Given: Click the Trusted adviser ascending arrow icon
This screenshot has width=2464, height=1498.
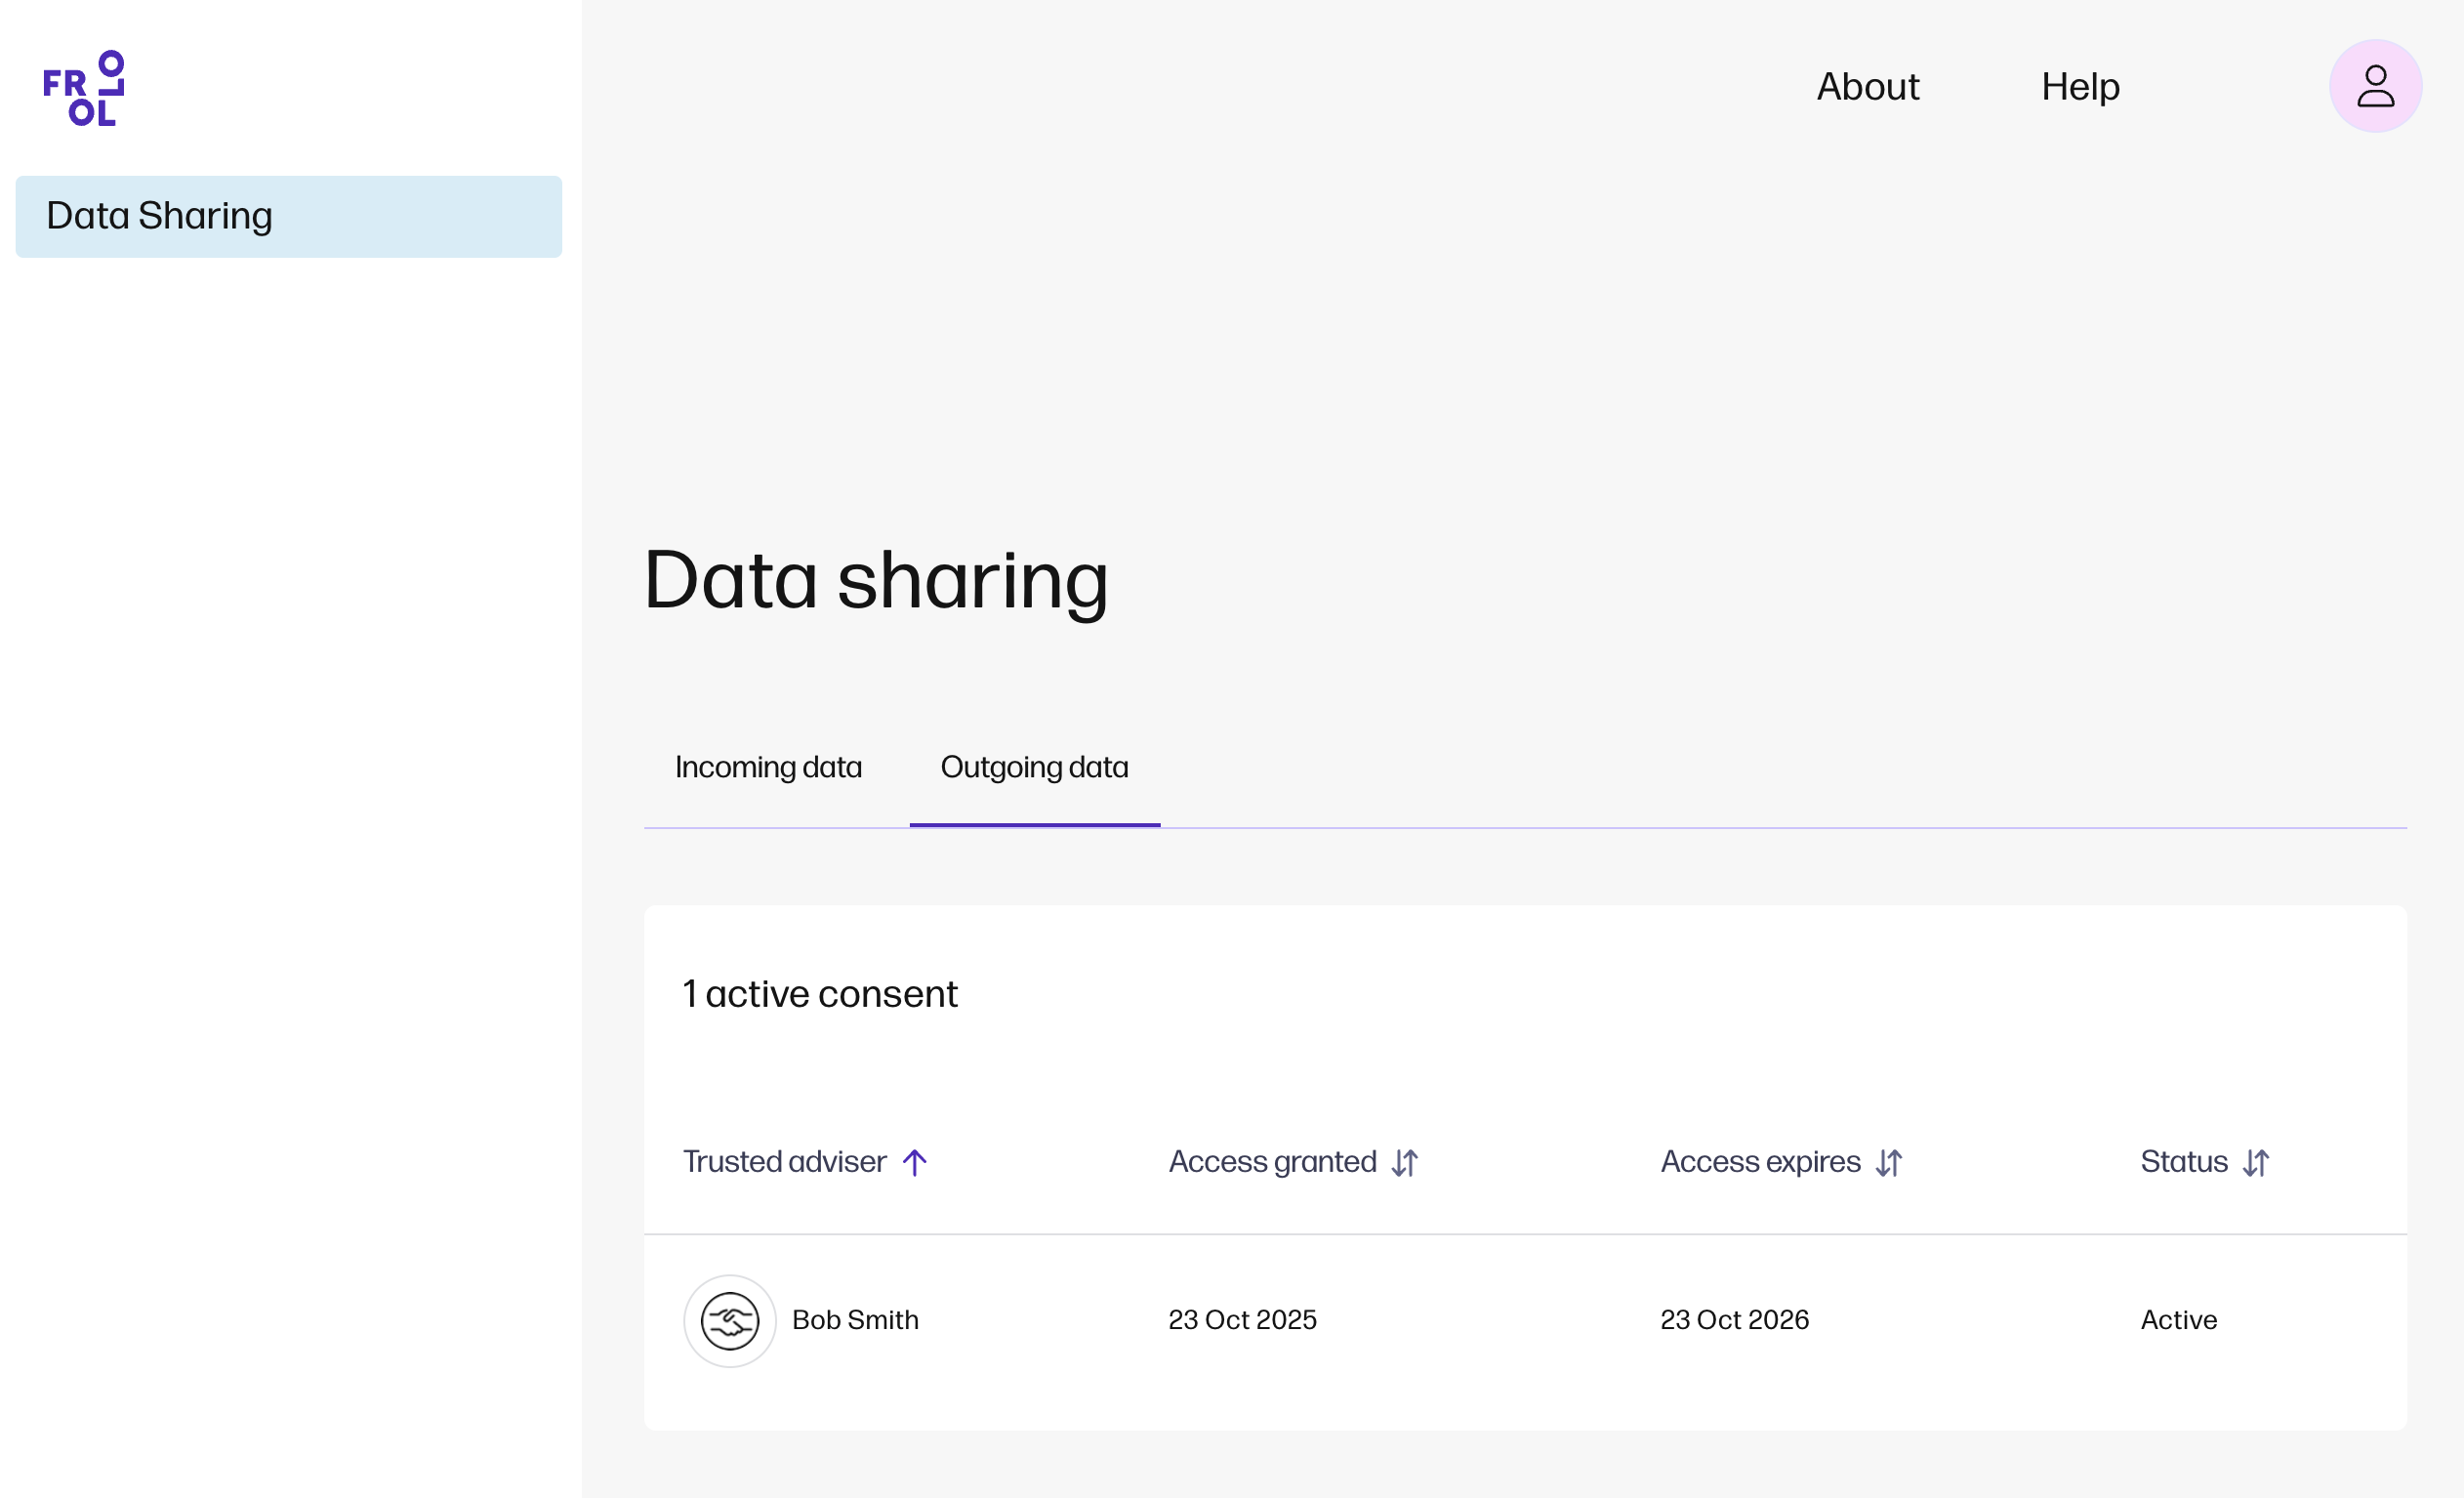Looking at the screenshot, I should point(914,1162).
